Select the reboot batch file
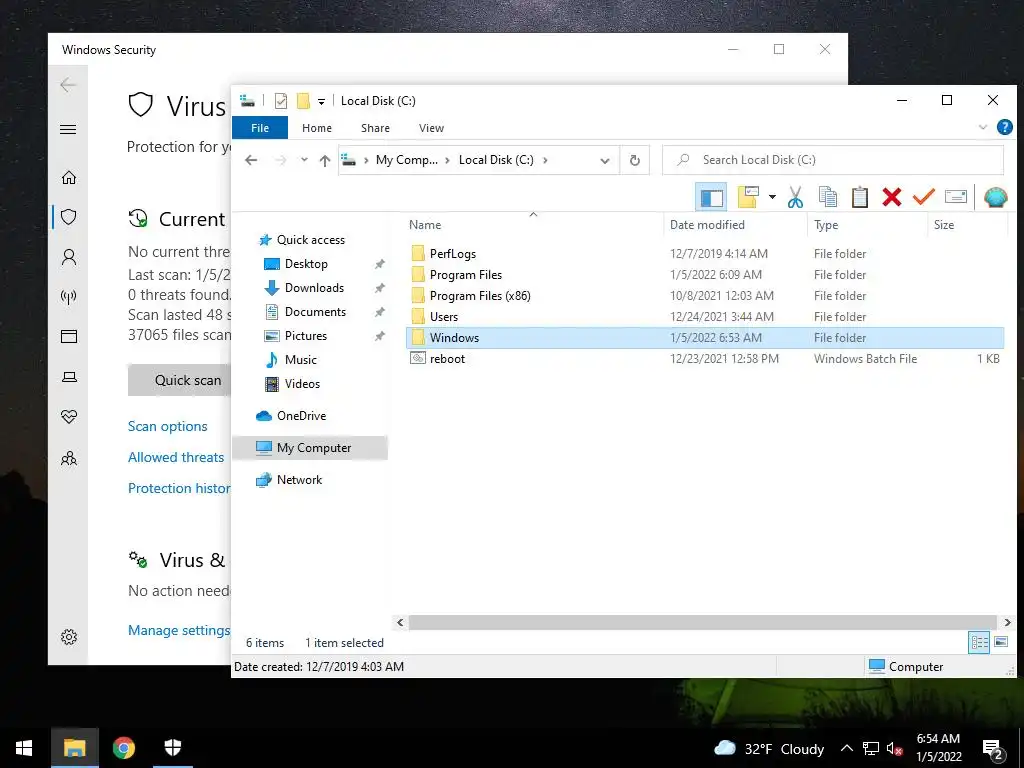 click(x=447, y=359)
